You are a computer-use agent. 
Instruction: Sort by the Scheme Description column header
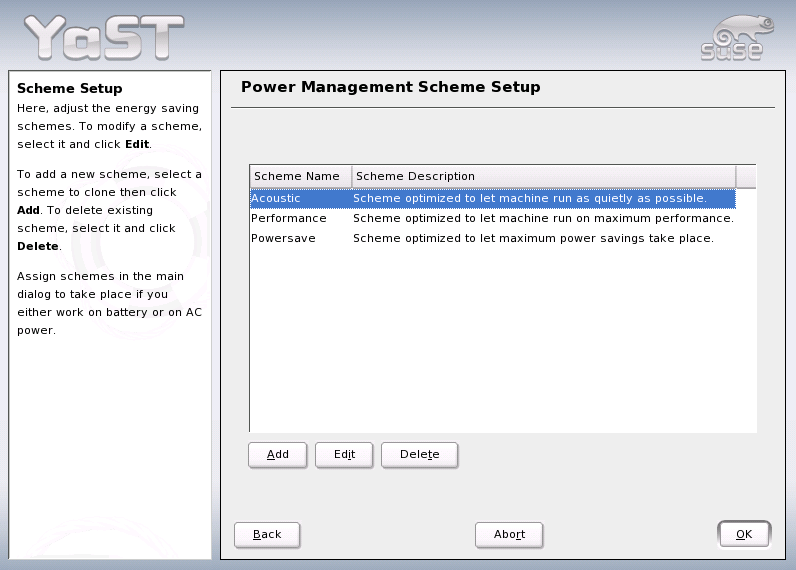click(x=544, y=177)
